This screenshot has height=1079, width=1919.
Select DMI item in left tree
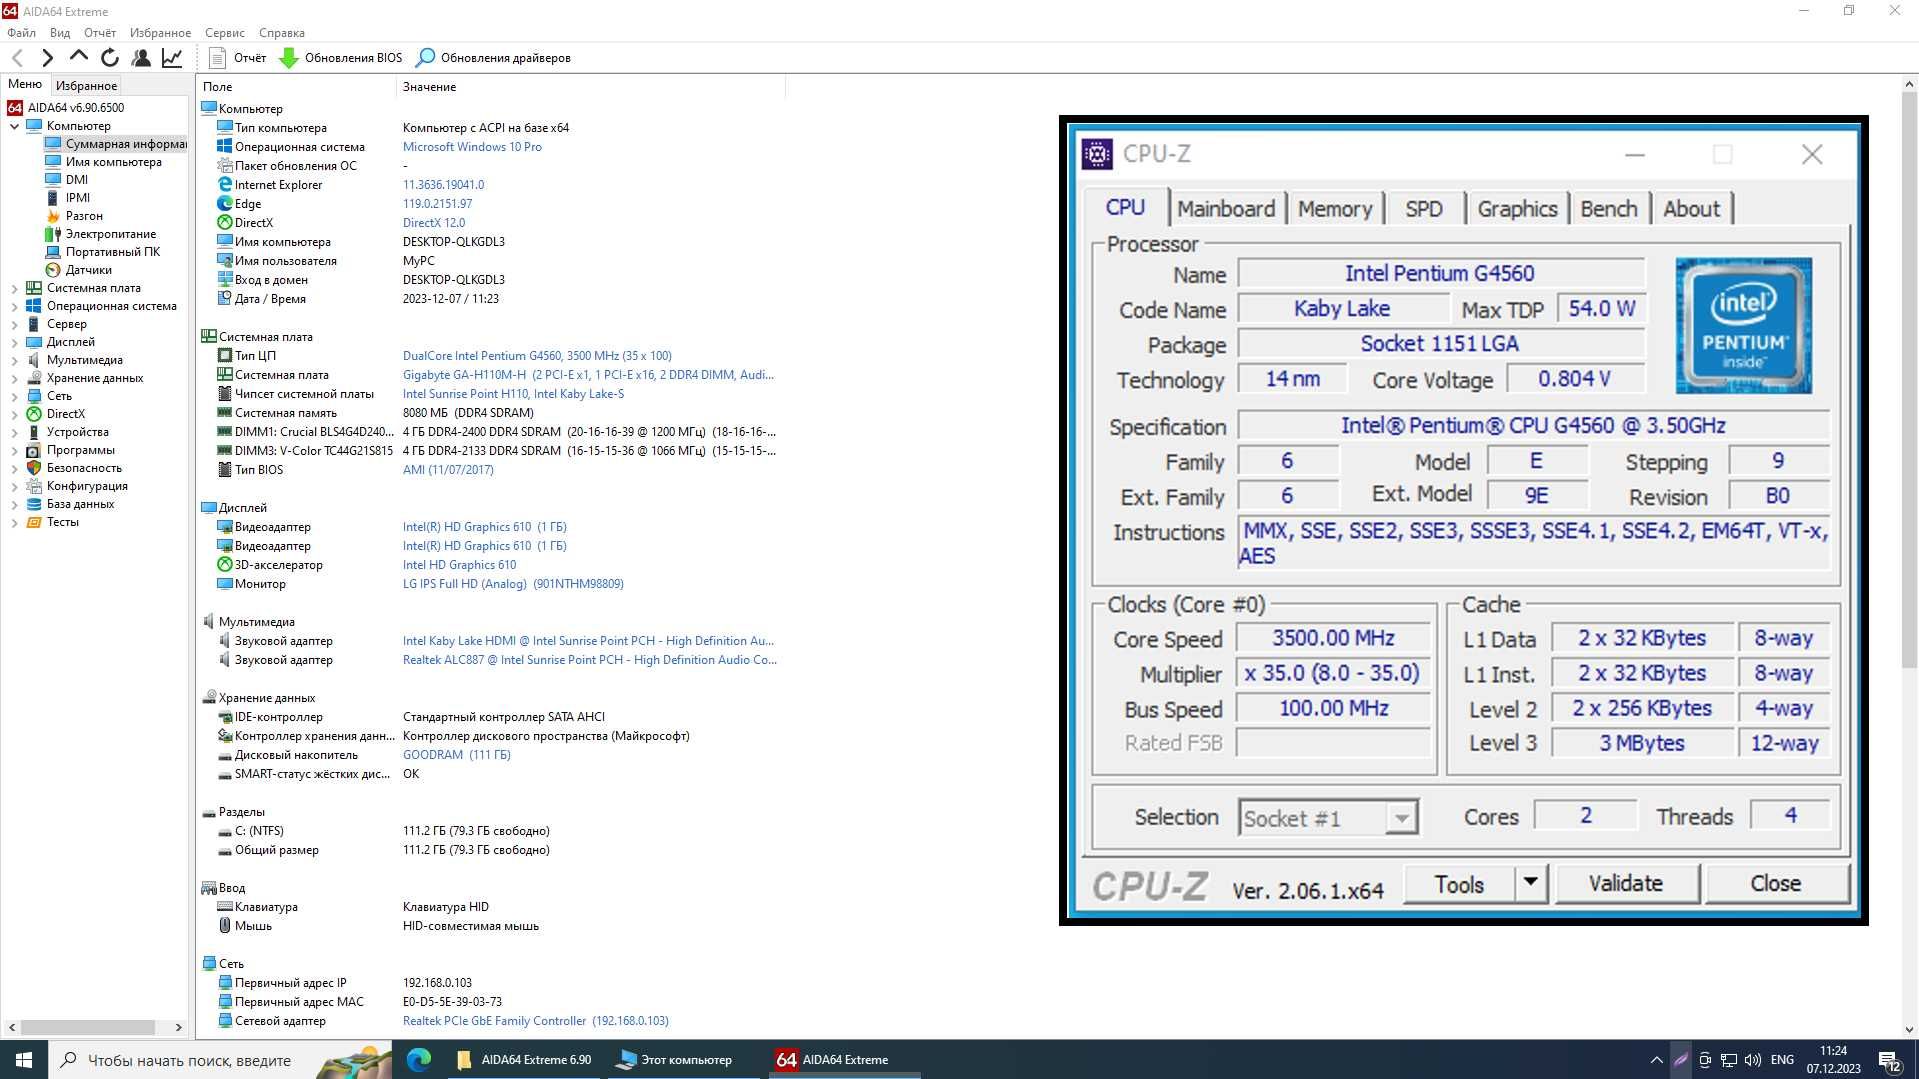(76, 180)
